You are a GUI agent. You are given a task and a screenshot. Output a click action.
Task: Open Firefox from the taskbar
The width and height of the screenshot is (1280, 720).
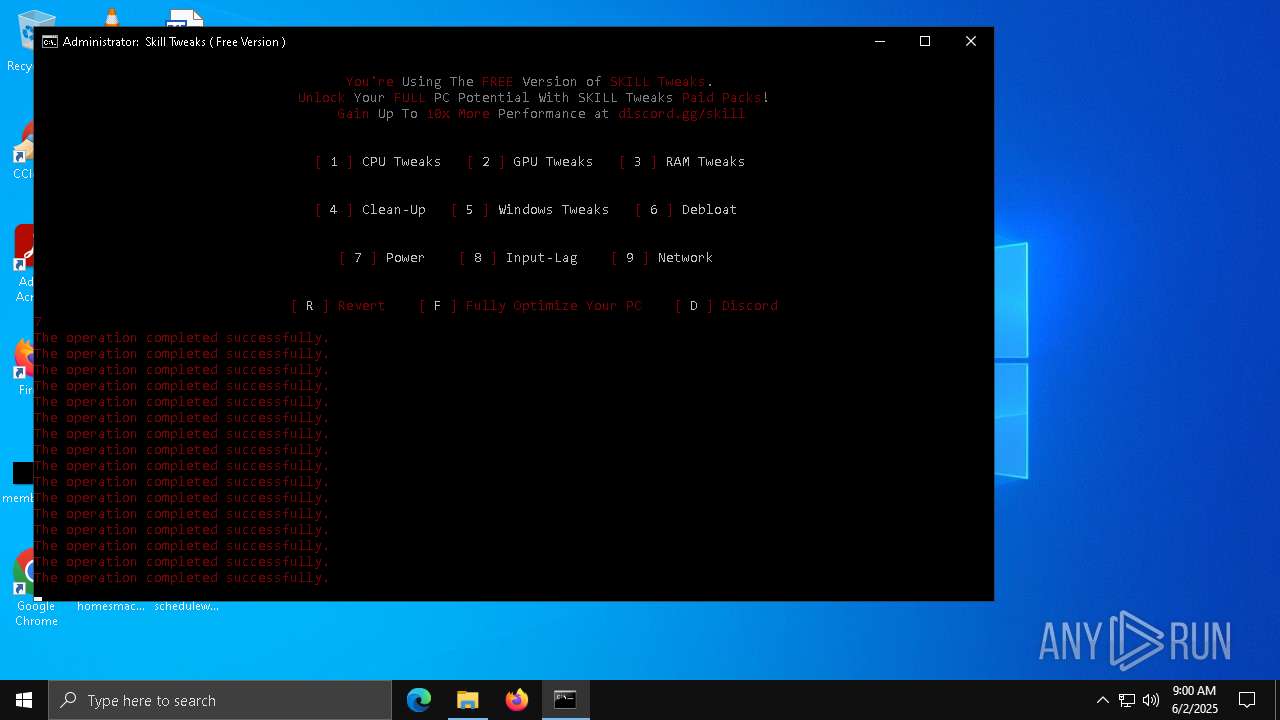(516, 700)
